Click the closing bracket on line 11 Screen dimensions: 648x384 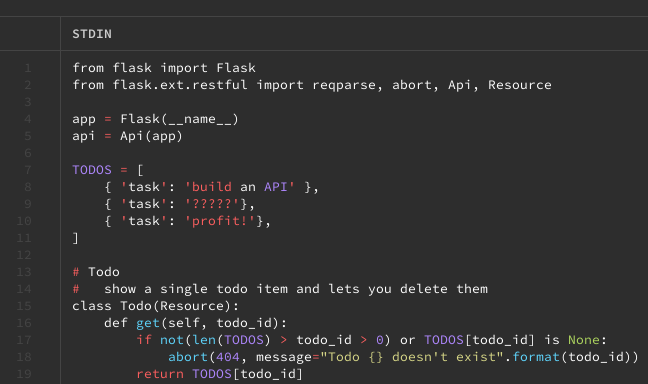[x=76, y=238]
